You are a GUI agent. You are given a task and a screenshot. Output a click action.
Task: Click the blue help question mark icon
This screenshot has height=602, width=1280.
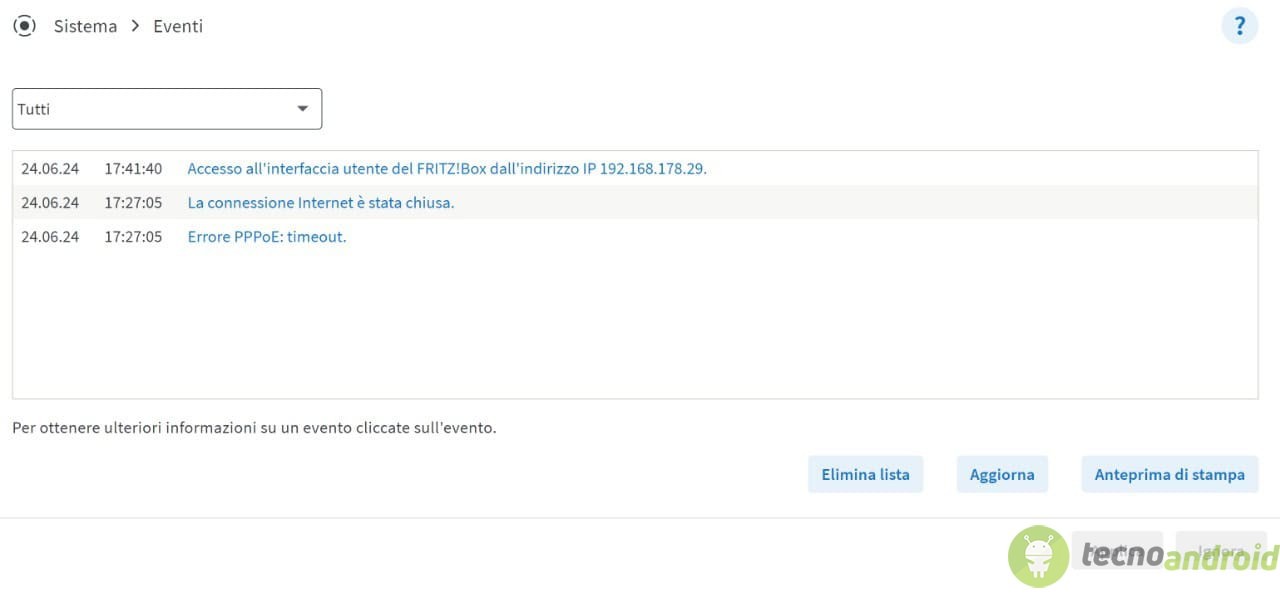tap(1239, 26)
